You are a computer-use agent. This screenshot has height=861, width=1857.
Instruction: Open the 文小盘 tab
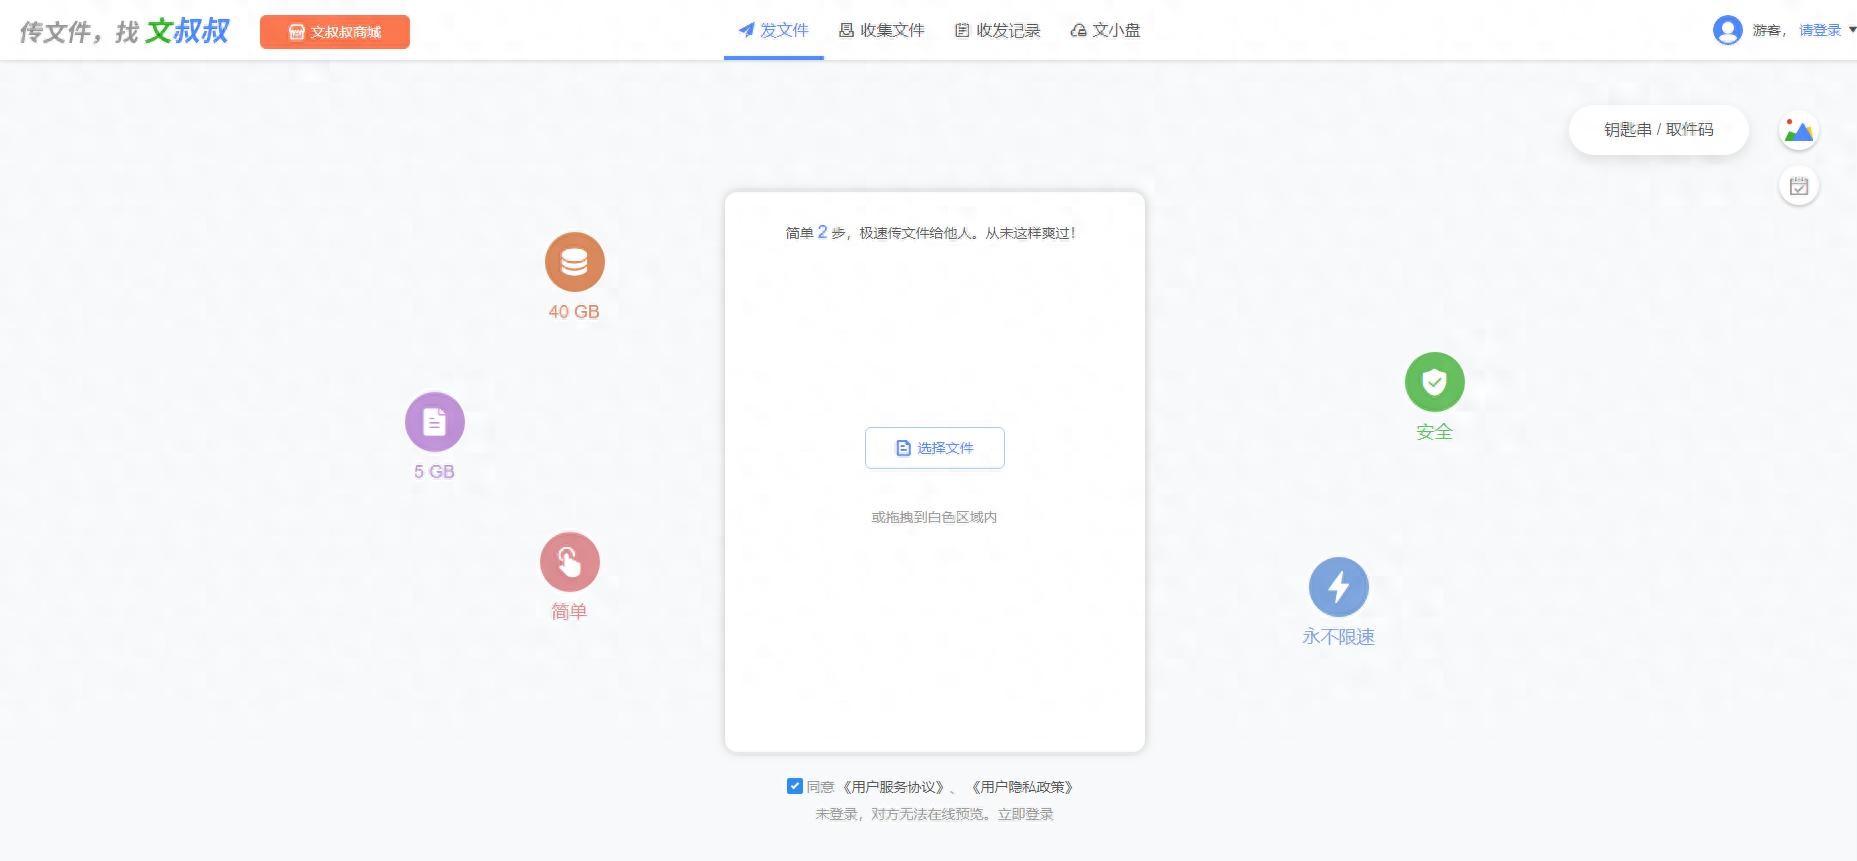[1105, 30]
